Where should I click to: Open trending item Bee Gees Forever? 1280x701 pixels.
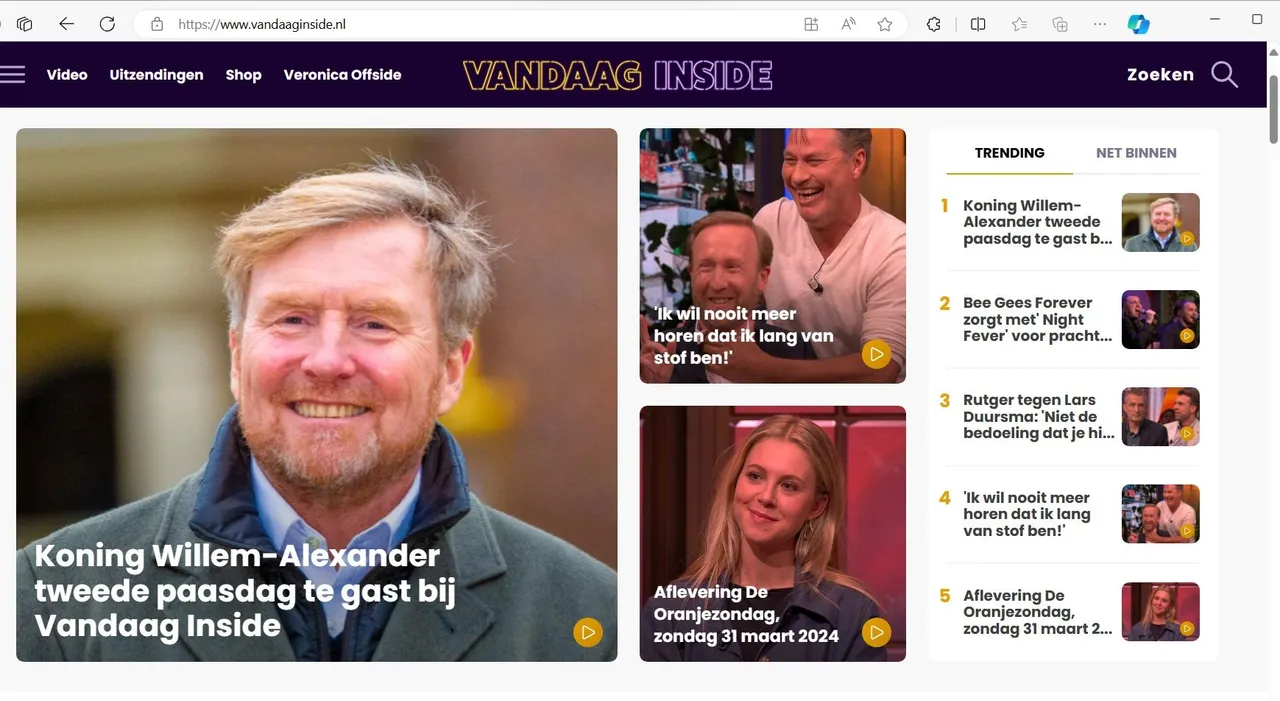click(1038, 319)
